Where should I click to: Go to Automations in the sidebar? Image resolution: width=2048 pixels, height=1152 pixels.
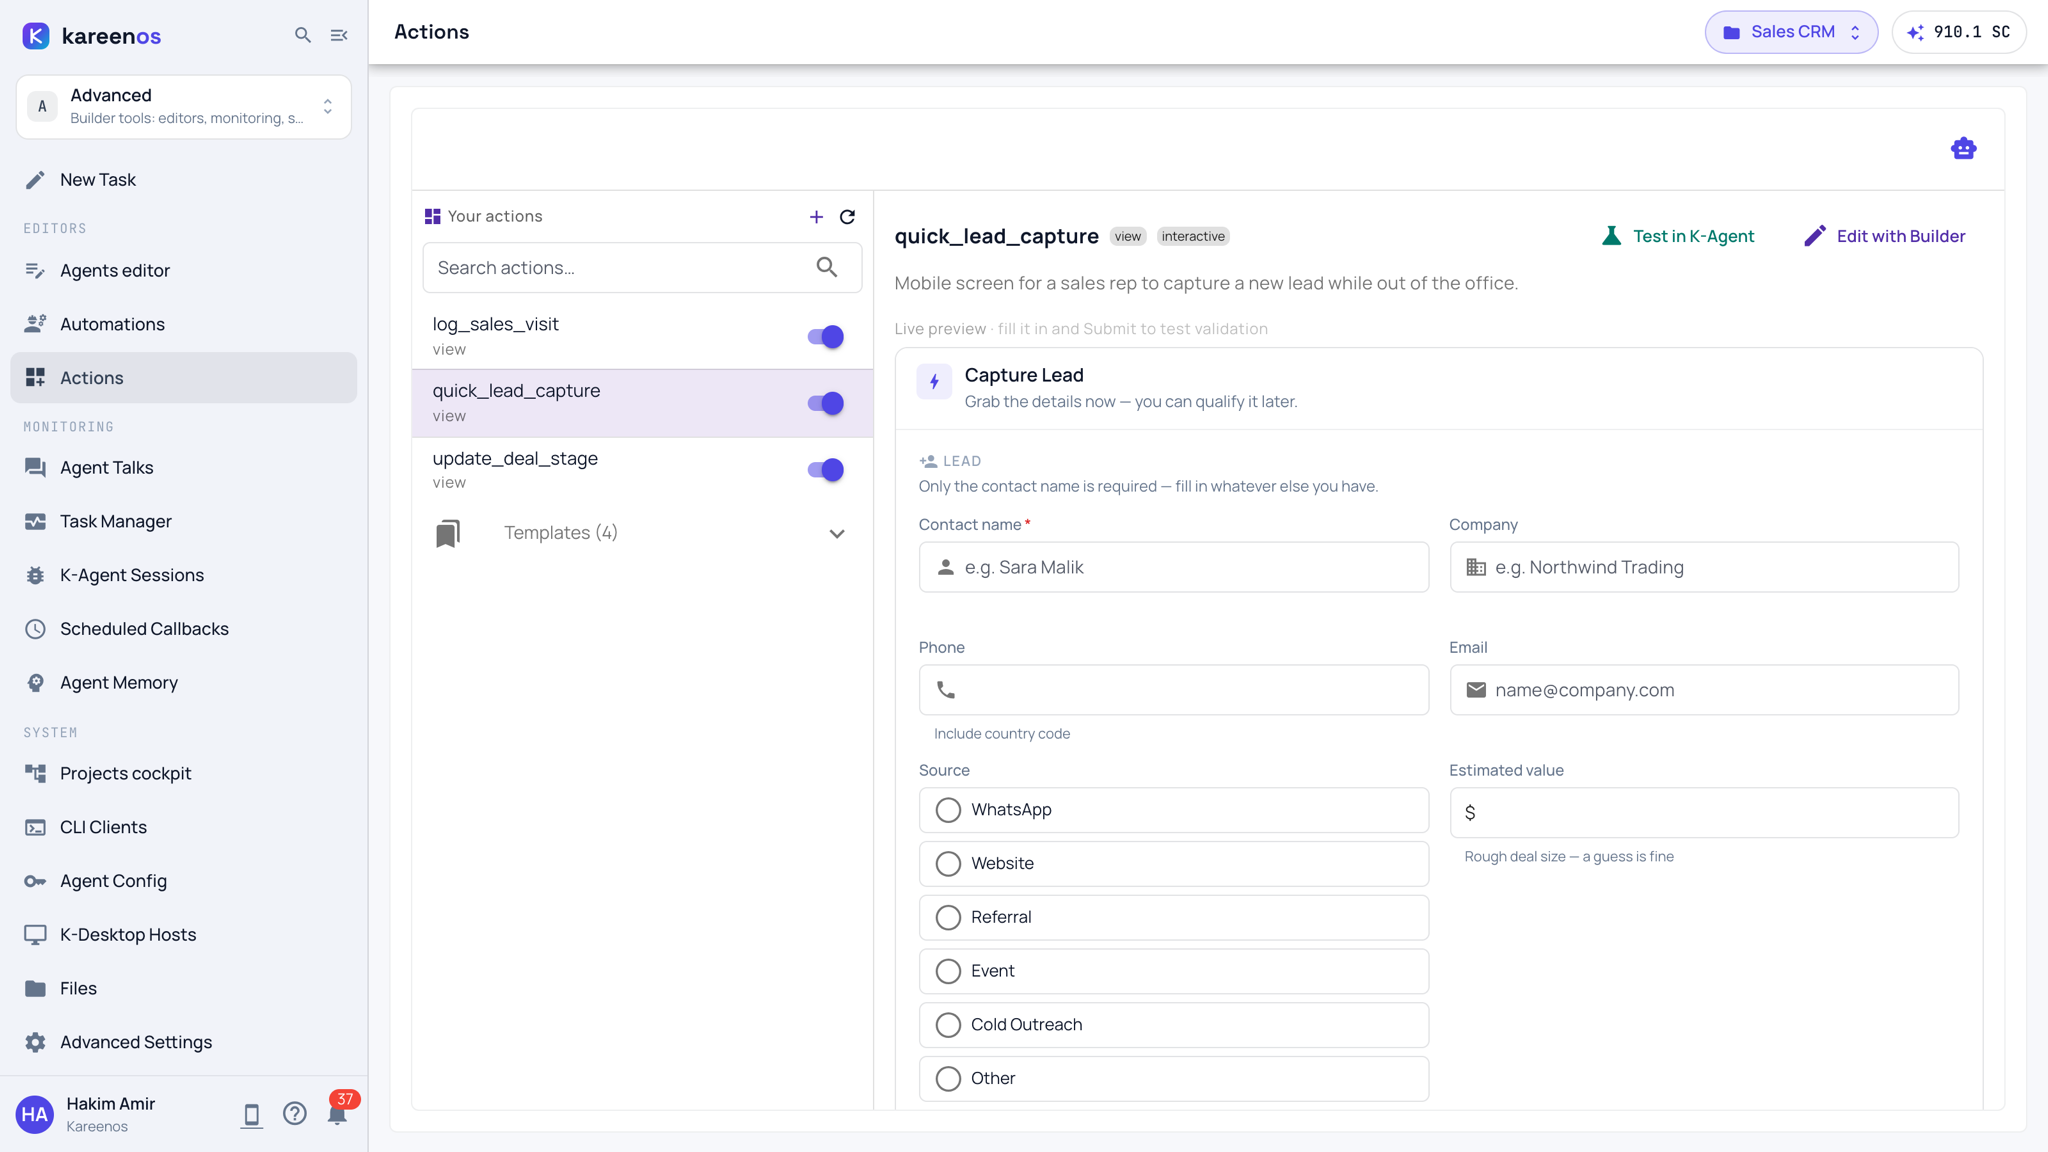tap(184, 324)
